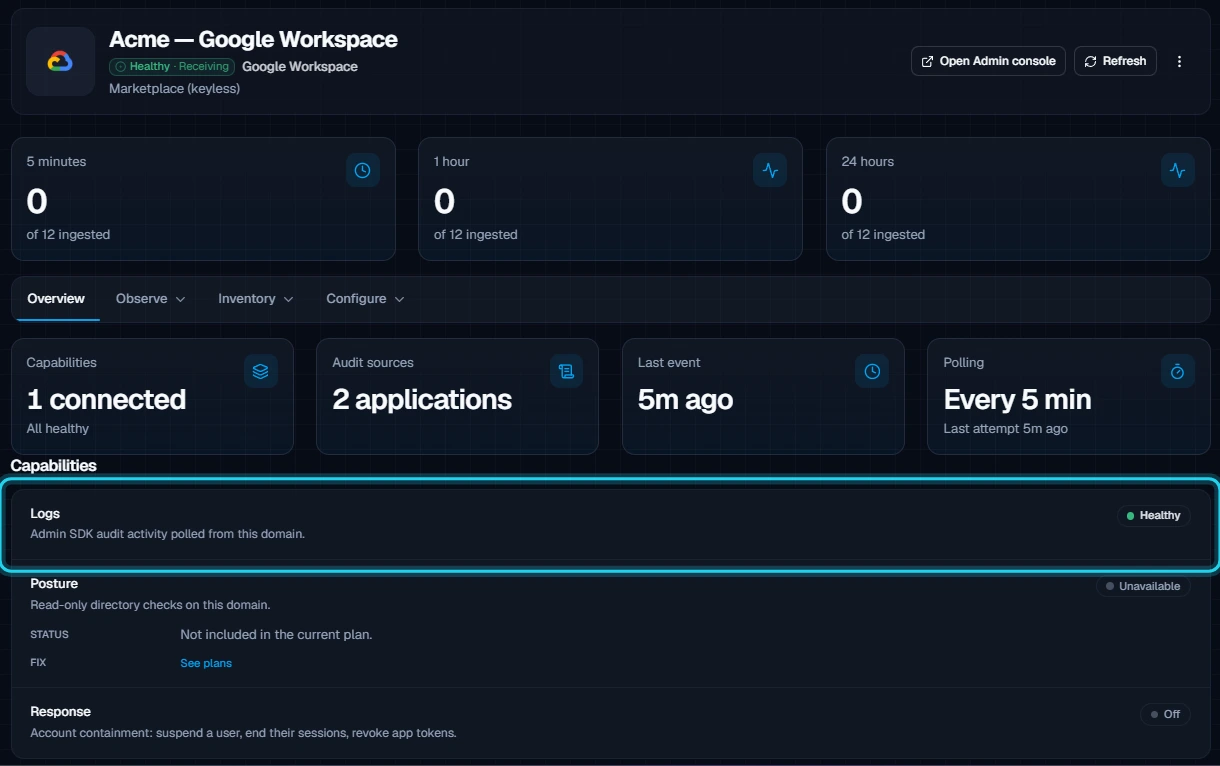Click the Capabilities section heading
Viewport: 1220px width, 766px height.
coord(53,466)
